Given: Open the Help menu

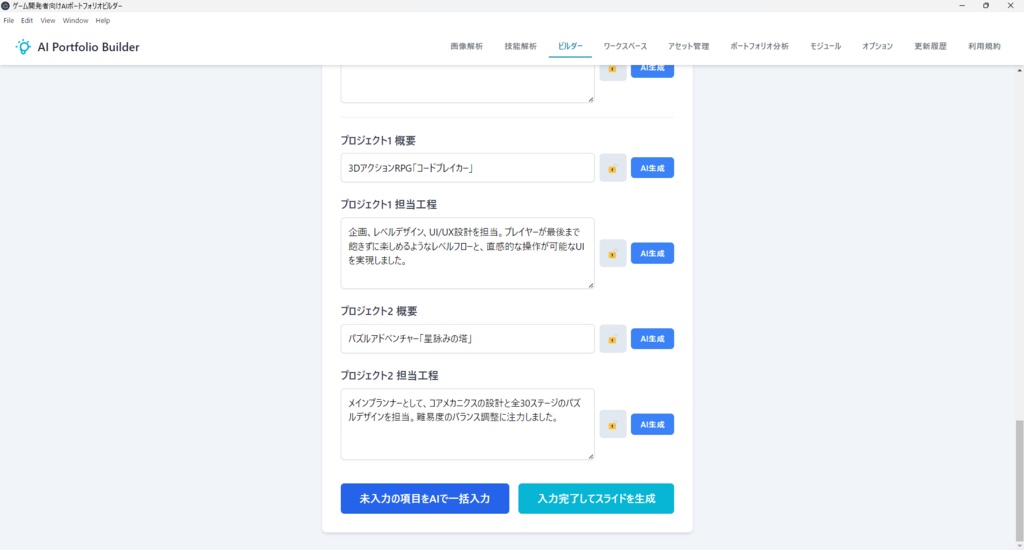Looking at the screenshot, I should [x=103, y=20].
